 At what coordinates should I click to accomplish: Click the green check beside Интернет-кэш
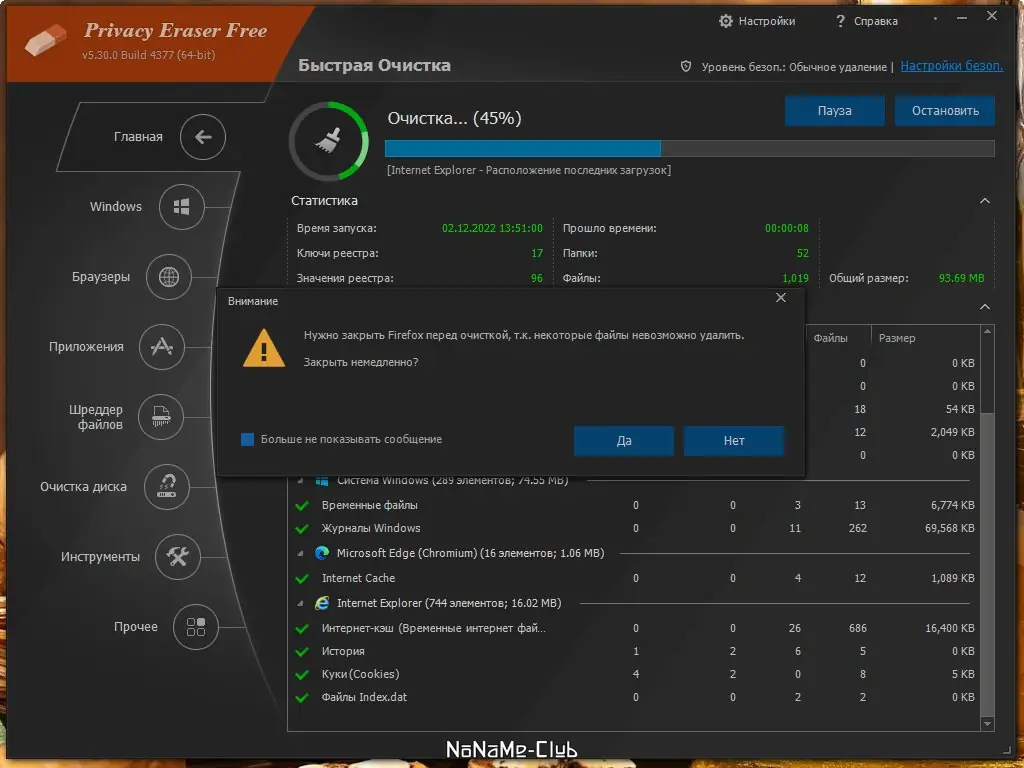302,629
